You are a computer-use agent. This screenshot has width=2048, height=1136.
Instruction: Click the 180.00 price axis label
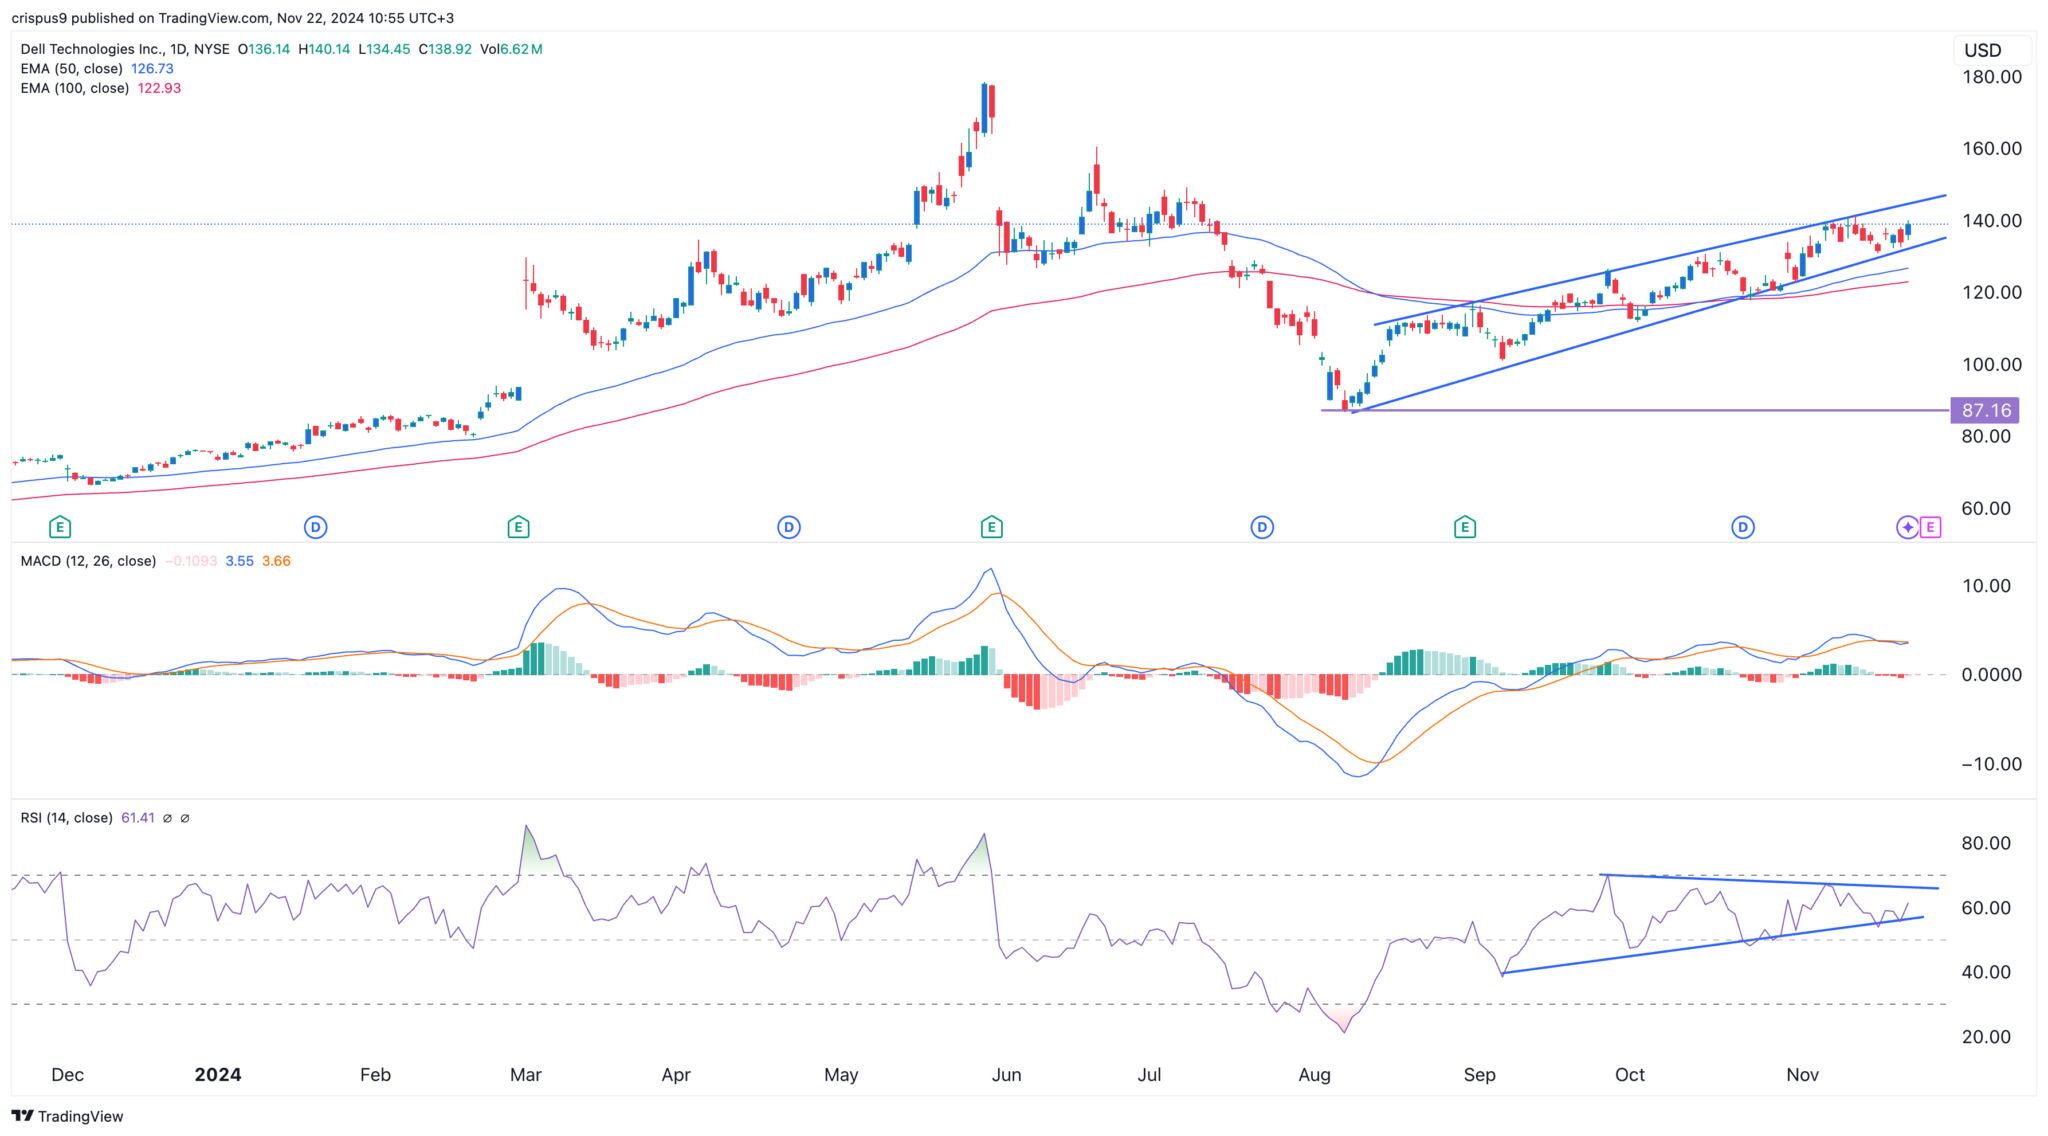click(x=1991, y=77)
